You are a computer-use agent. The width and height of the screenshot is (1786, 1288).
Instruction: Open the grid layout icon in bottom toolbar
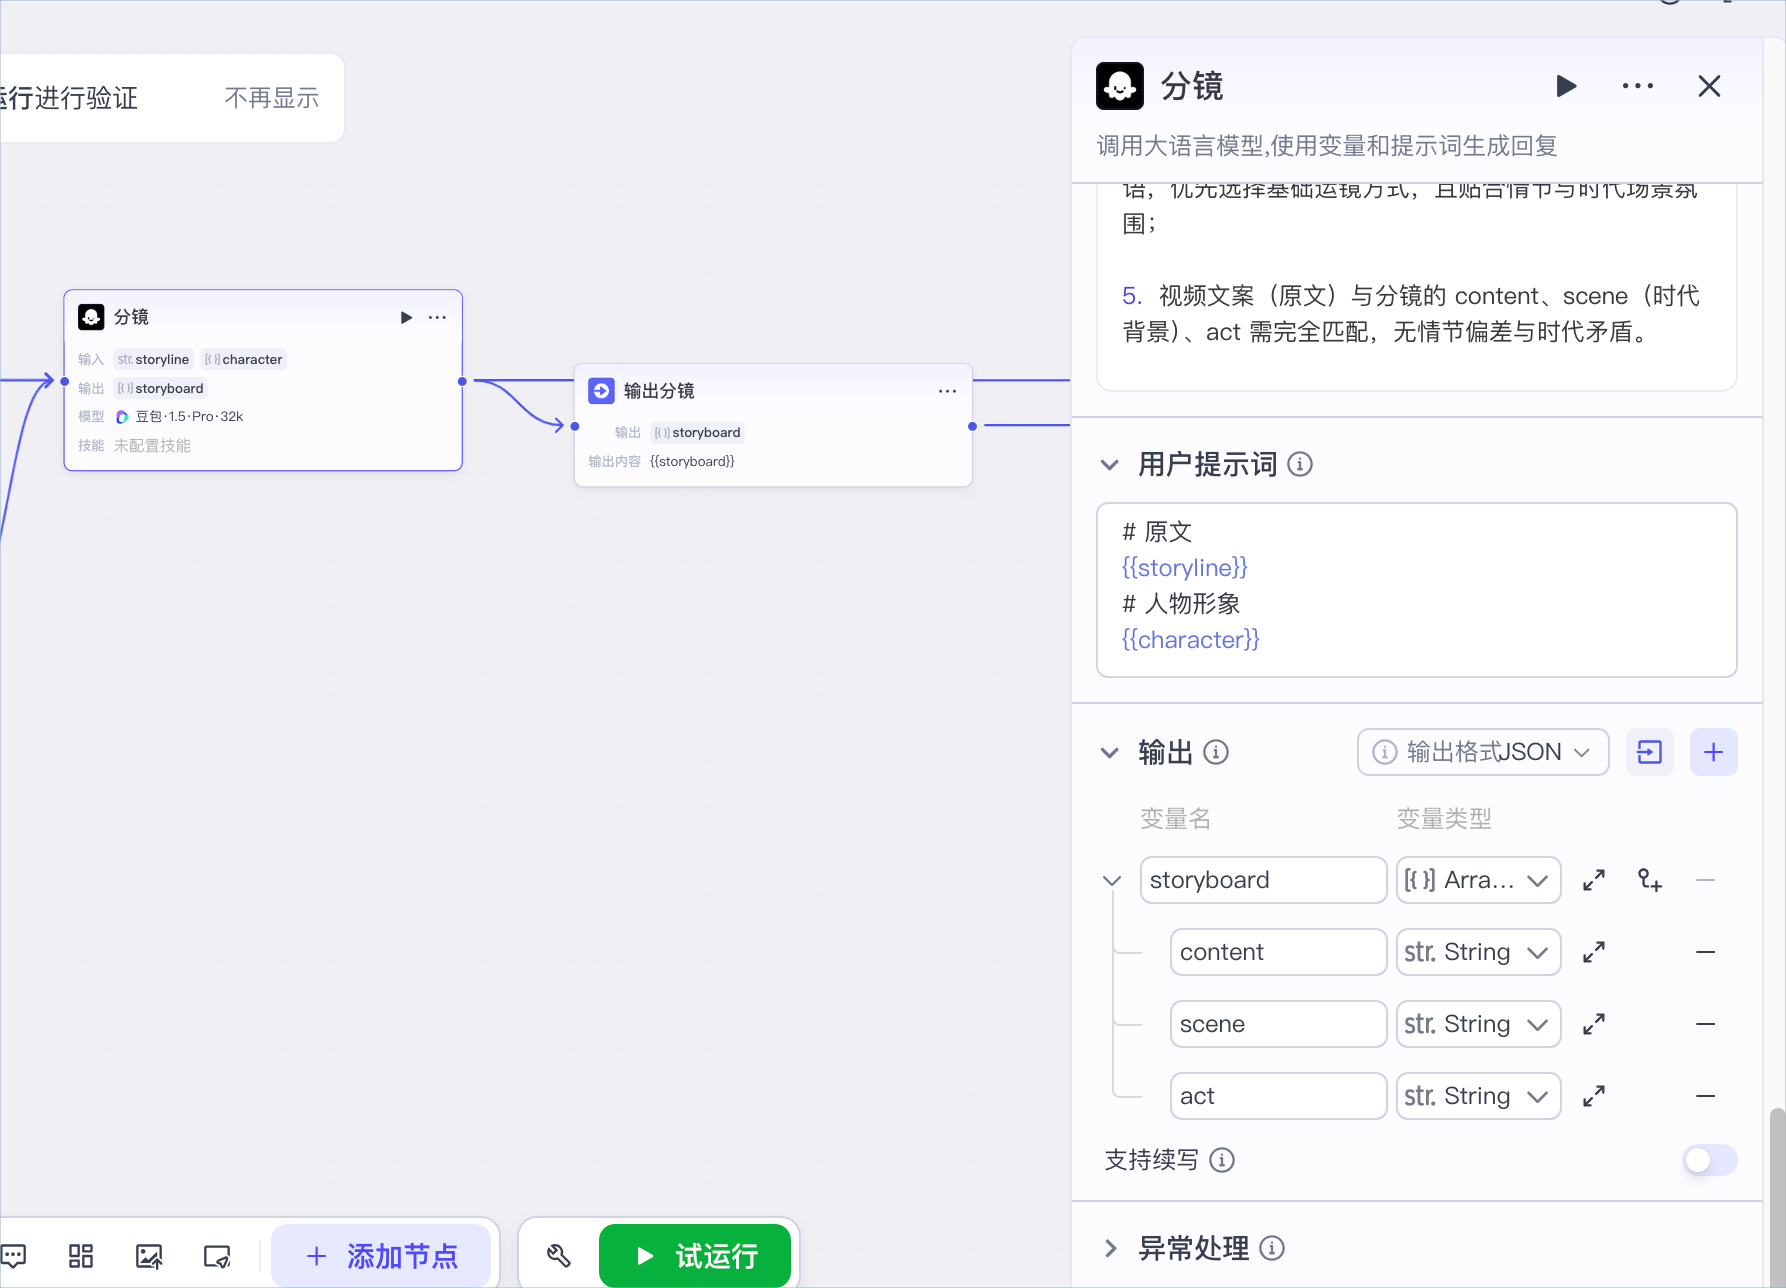point(81,1256)
